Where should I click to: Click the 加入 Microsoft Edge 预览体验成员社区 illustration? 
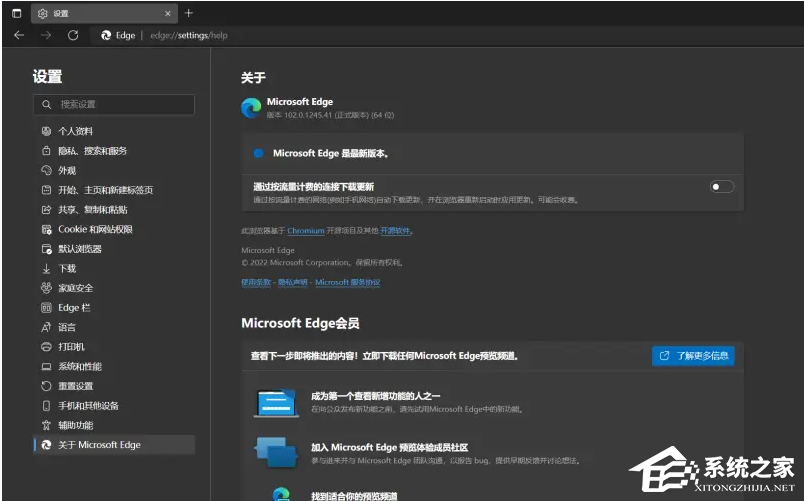(x=276, y=452)
